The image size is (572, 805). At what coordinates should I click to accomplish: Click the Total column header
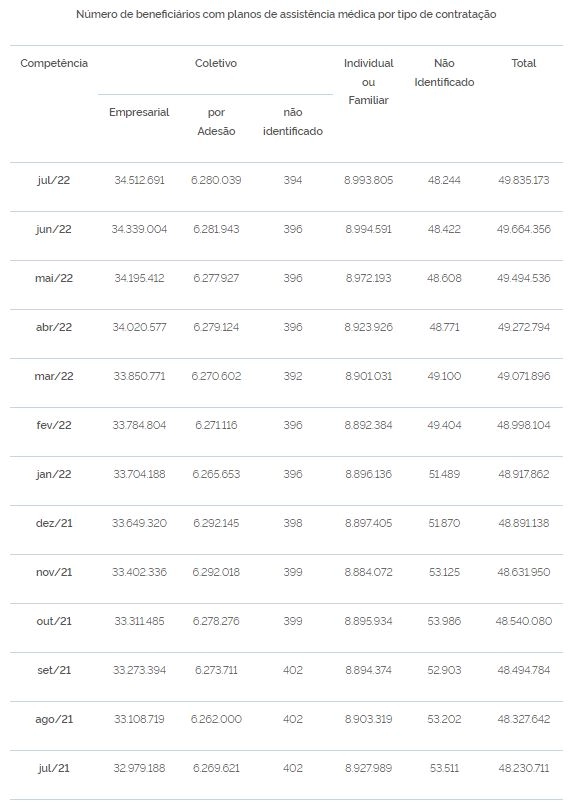pos(524,63)
